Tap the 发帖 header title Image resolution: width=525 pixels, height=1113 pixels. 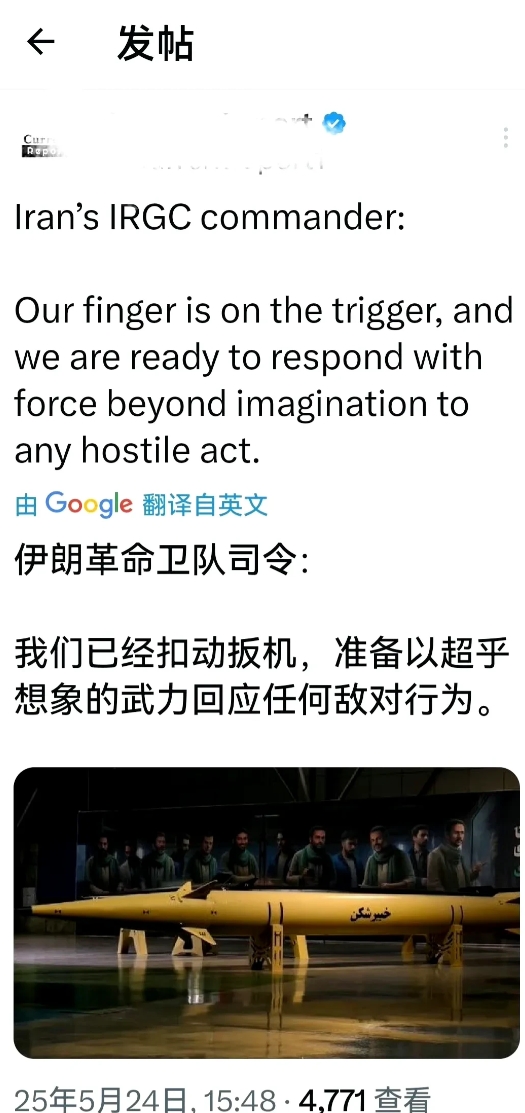(155, 43)
